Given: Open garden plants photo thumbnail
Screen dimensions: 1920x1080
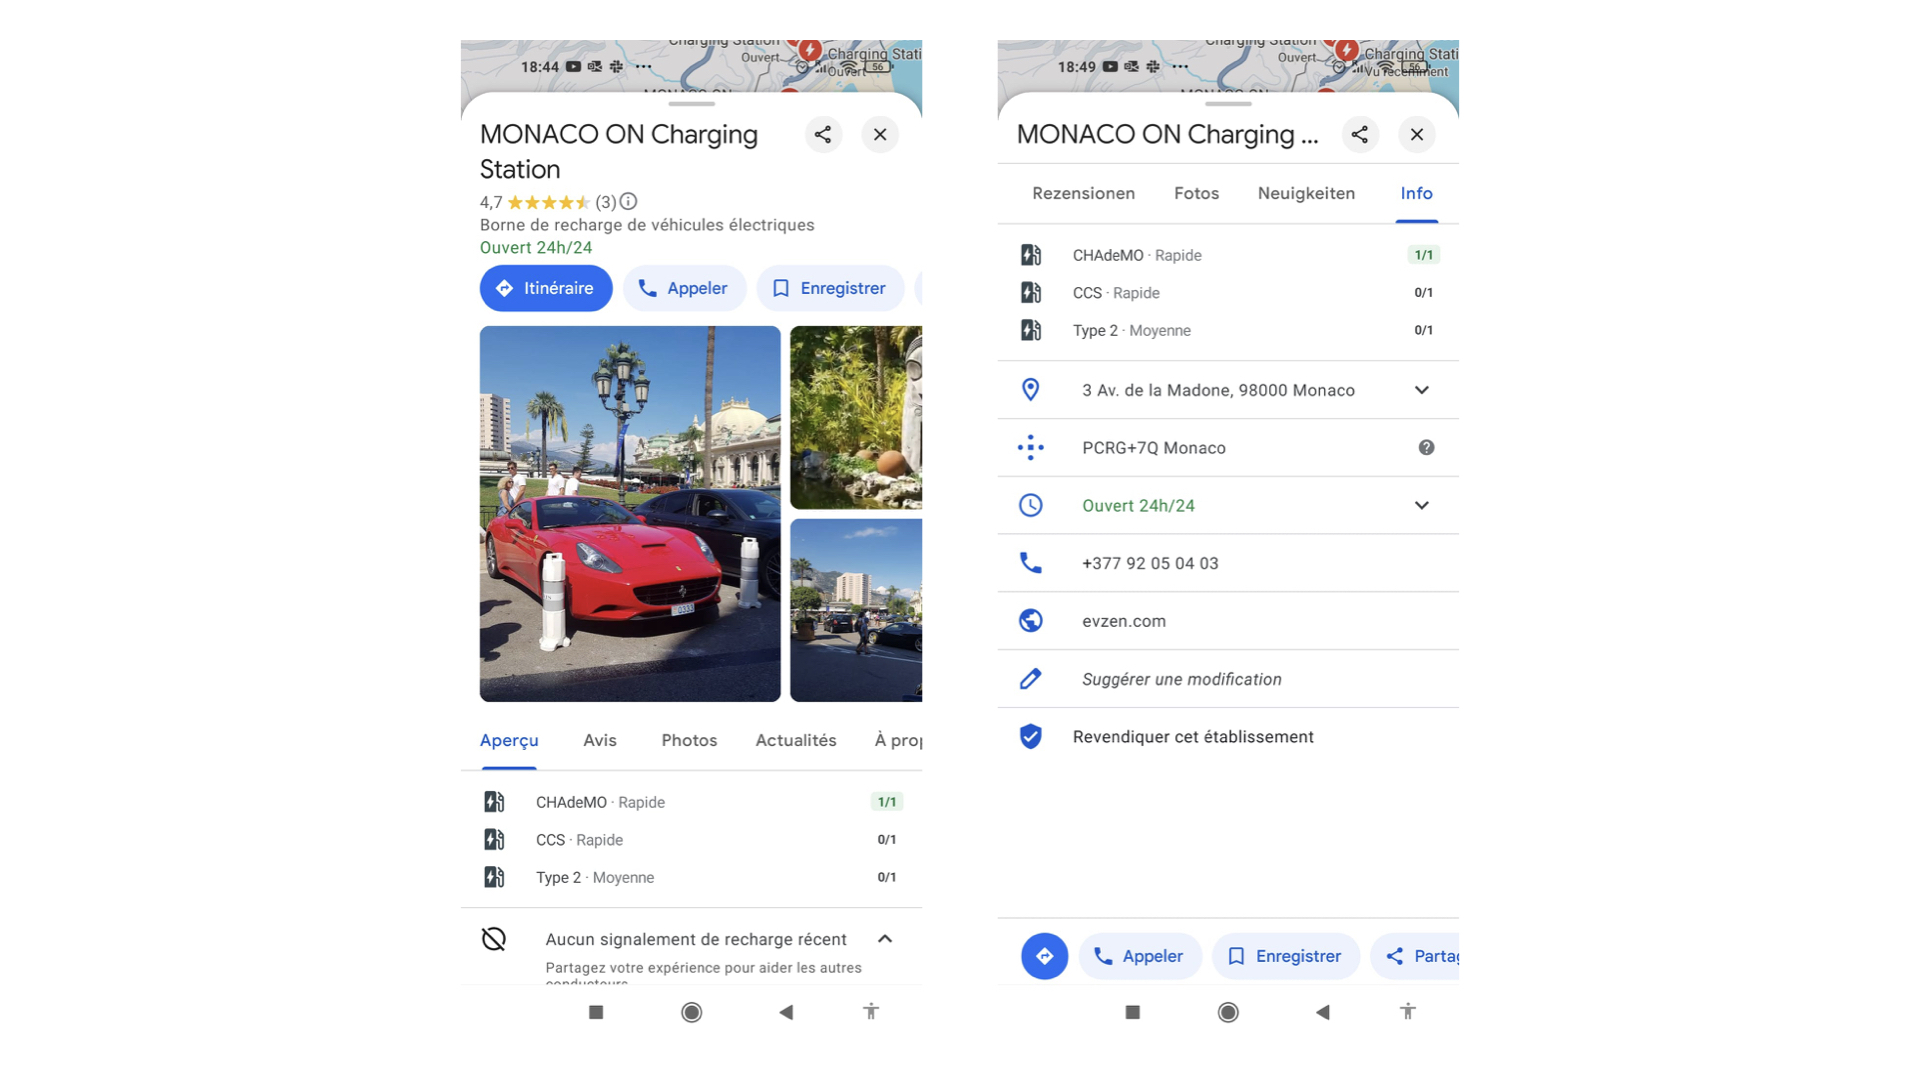Looking at the screenshot, I should point(856,417).
